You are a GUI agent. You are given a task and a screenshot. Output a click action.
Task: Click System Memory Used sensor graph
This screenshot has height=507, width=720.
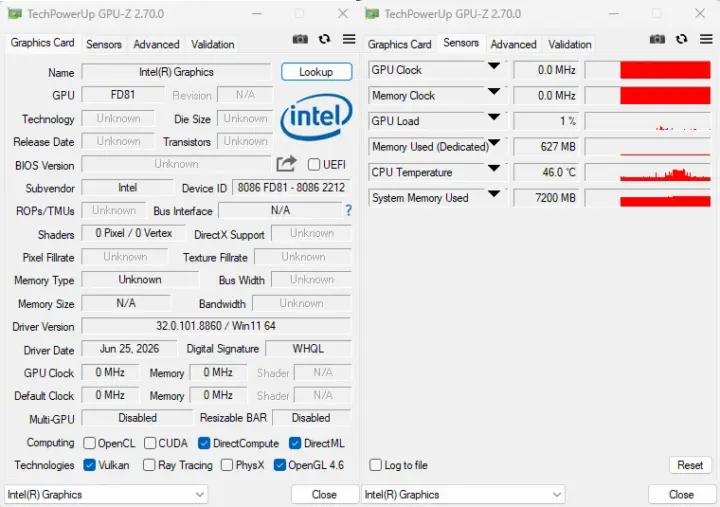[x=648, y=198]
